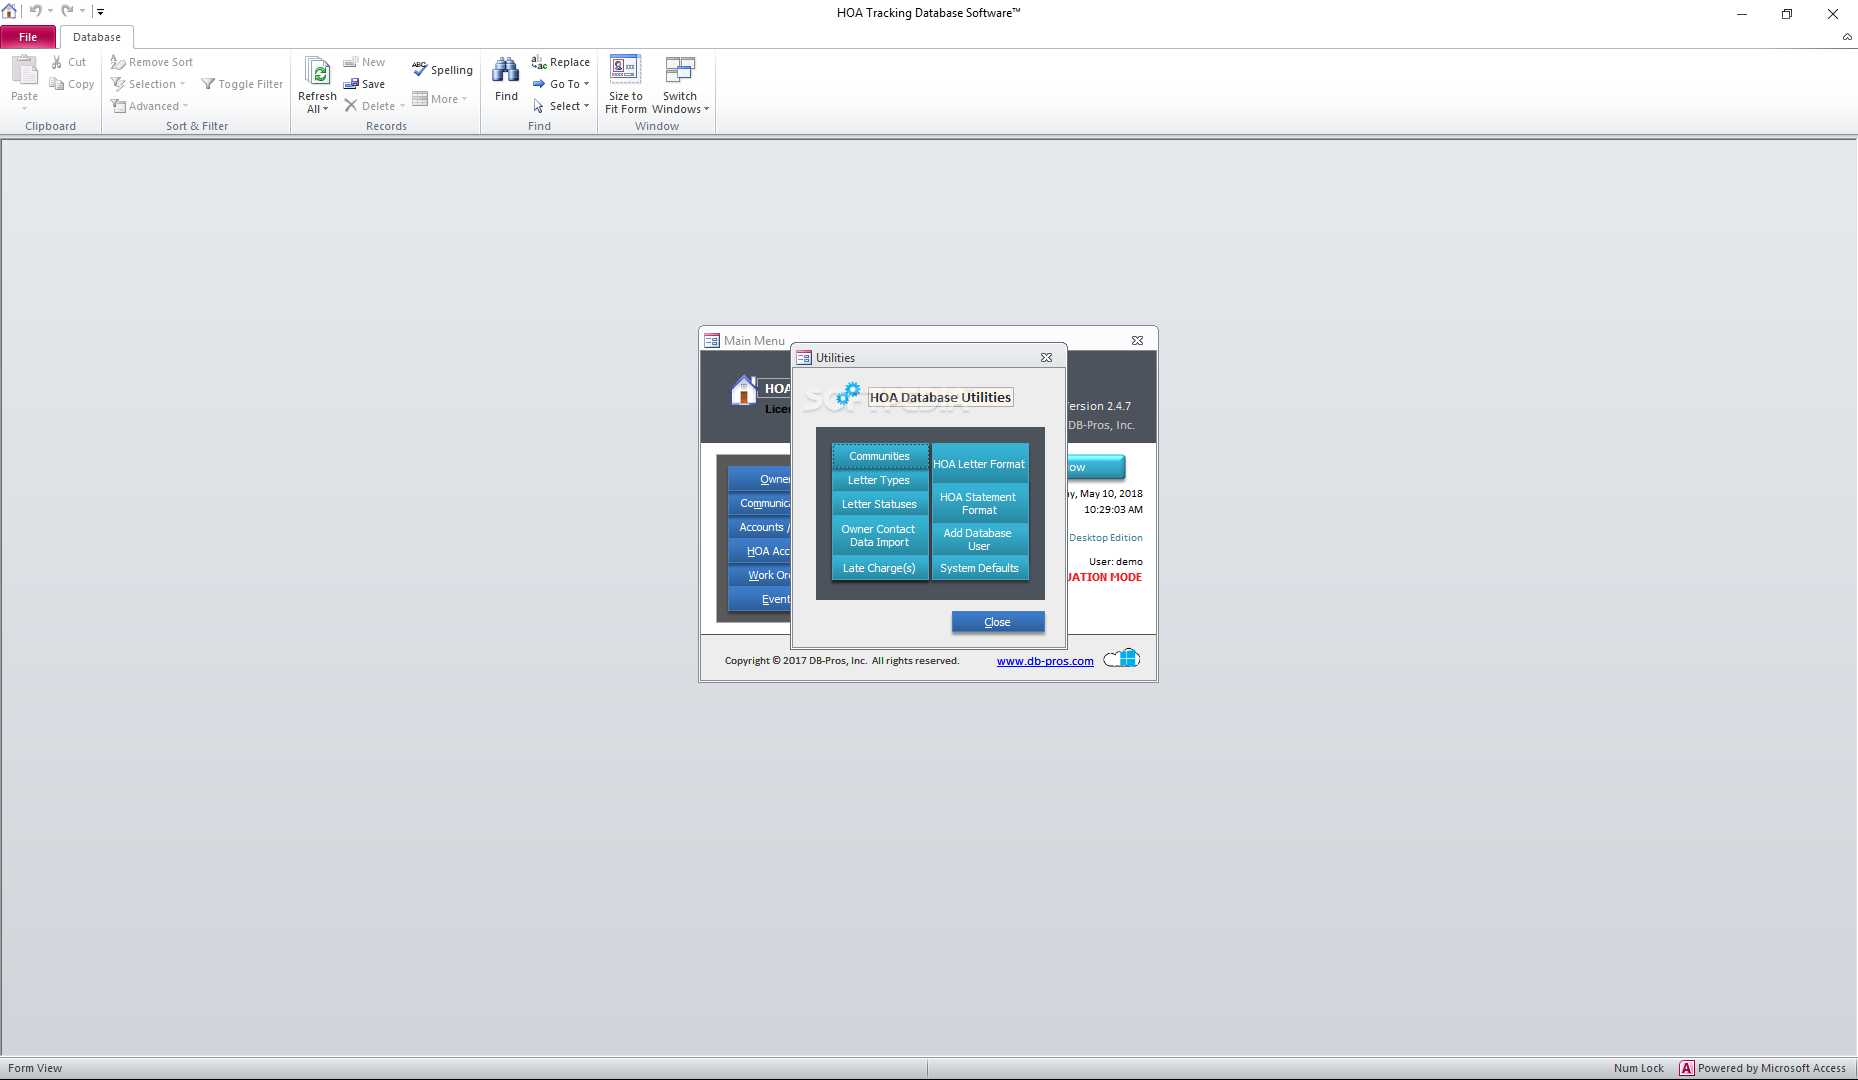Click the cloud Windows icon in Main Menu footer
The width and height of the screenshot is (1858, 1080).
coord(1122,658)
